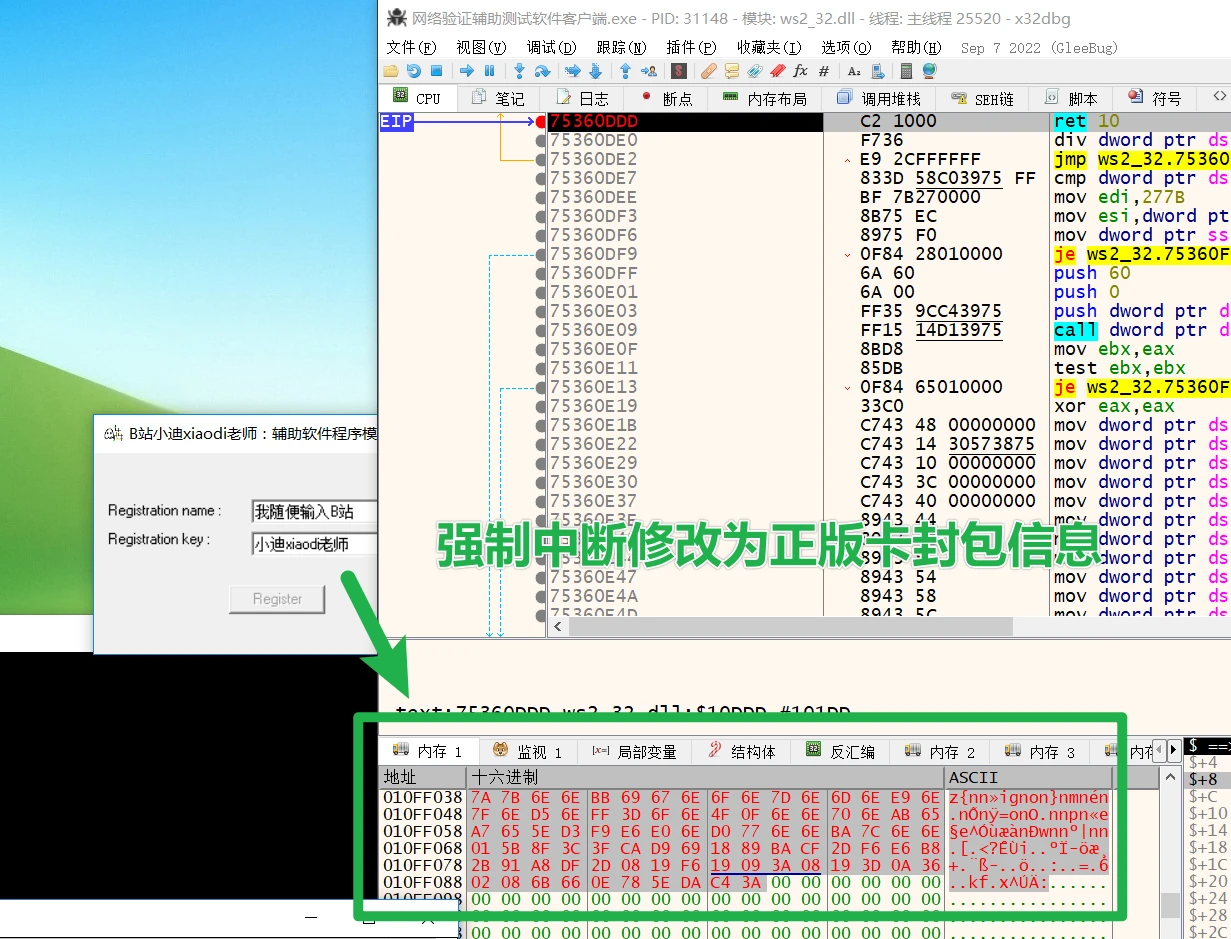Open the Patches bandage icon
The width and height of the screenshot is (1231, 939).
[709, 71]
